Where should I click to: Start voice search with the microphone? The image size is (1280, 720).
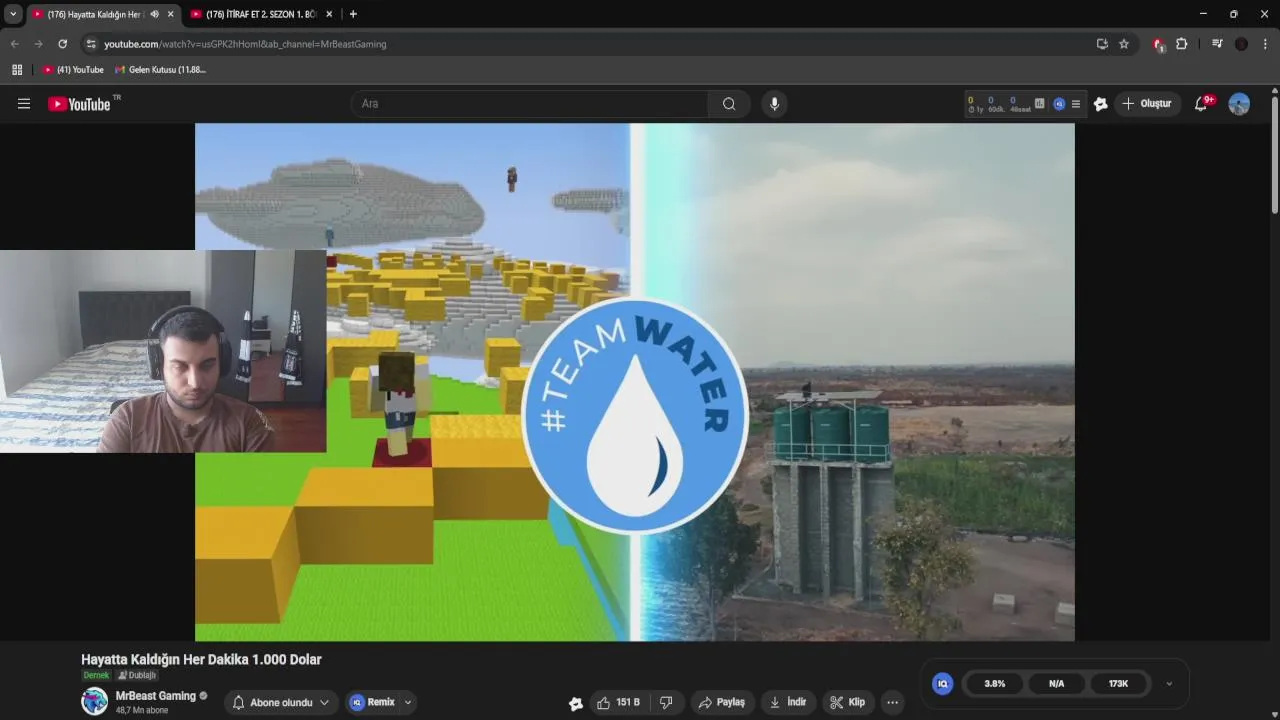pos(773,104)
